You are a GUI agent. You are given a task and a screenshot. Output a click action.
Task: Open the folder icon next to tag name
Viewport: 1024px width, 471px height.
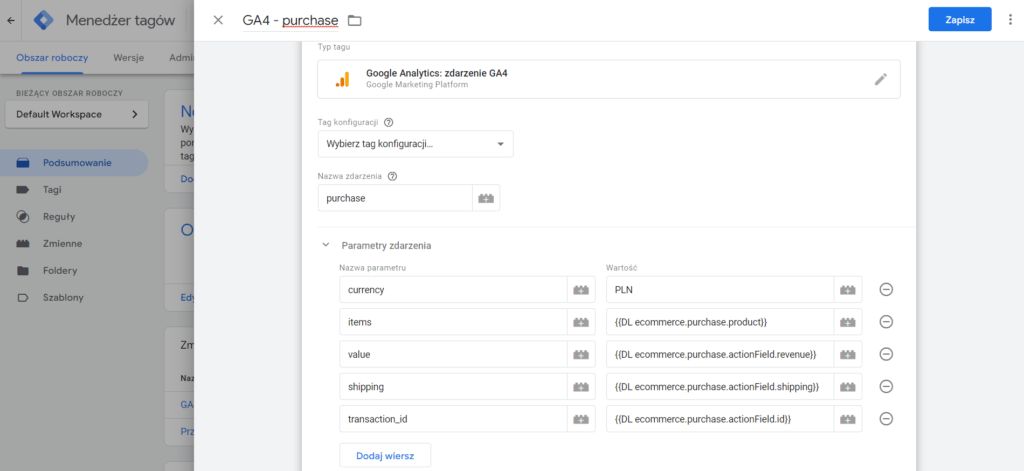click(x=354, y=20)
